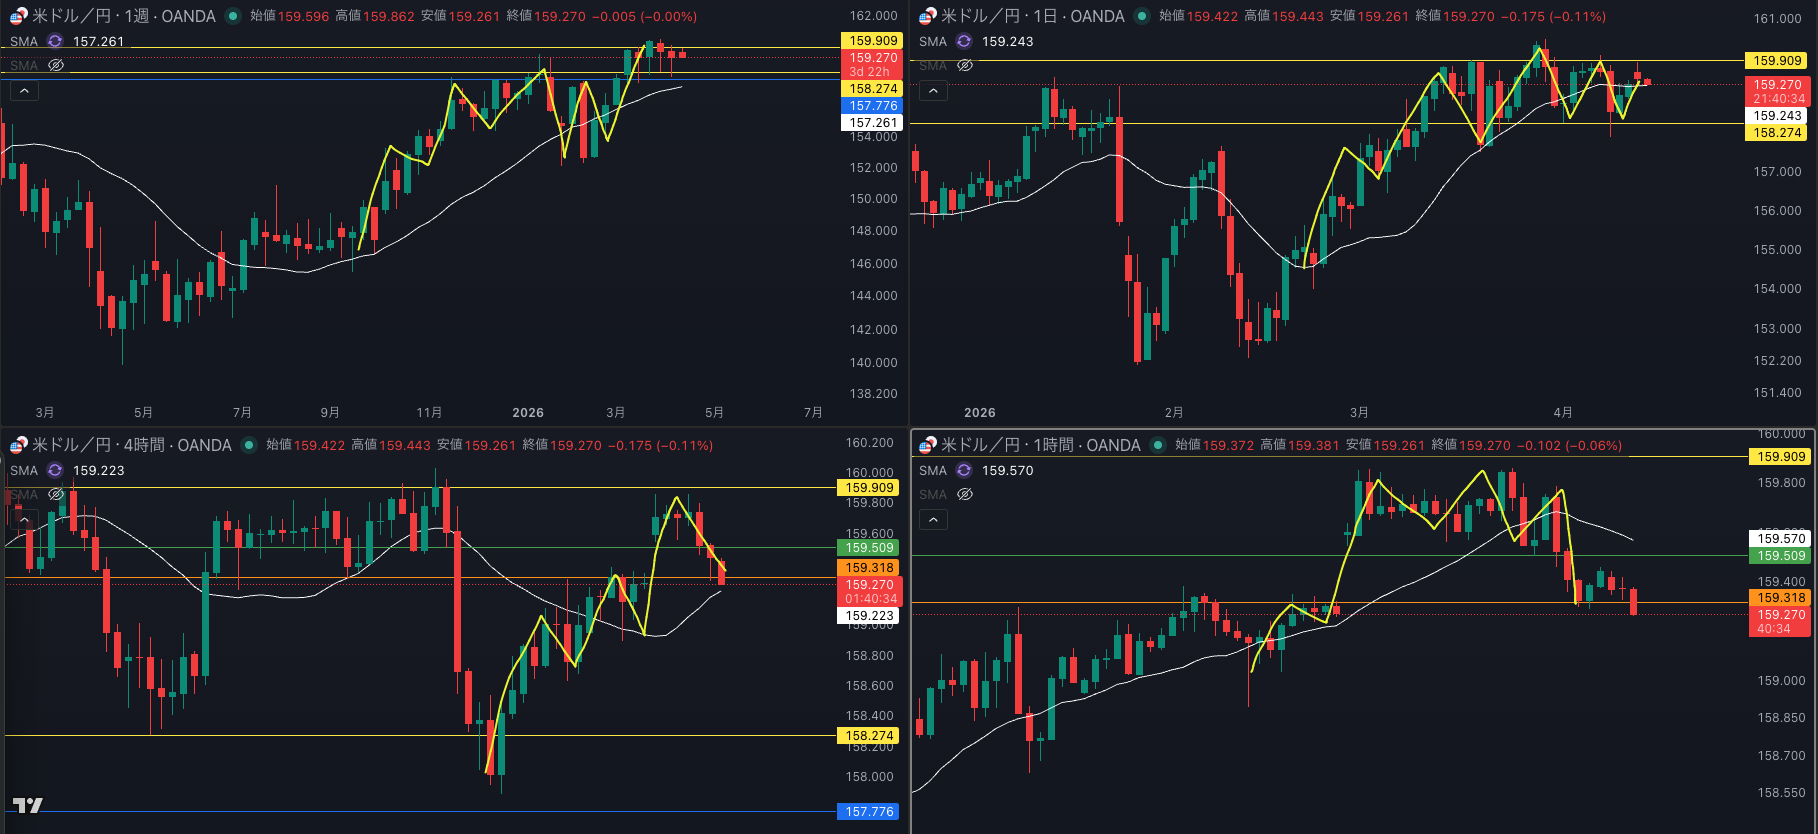This screenshot has width=1818, height=834.
Task: Click the TradingView logo in the 4-hour chart
Action: click(x=27, y=805)
